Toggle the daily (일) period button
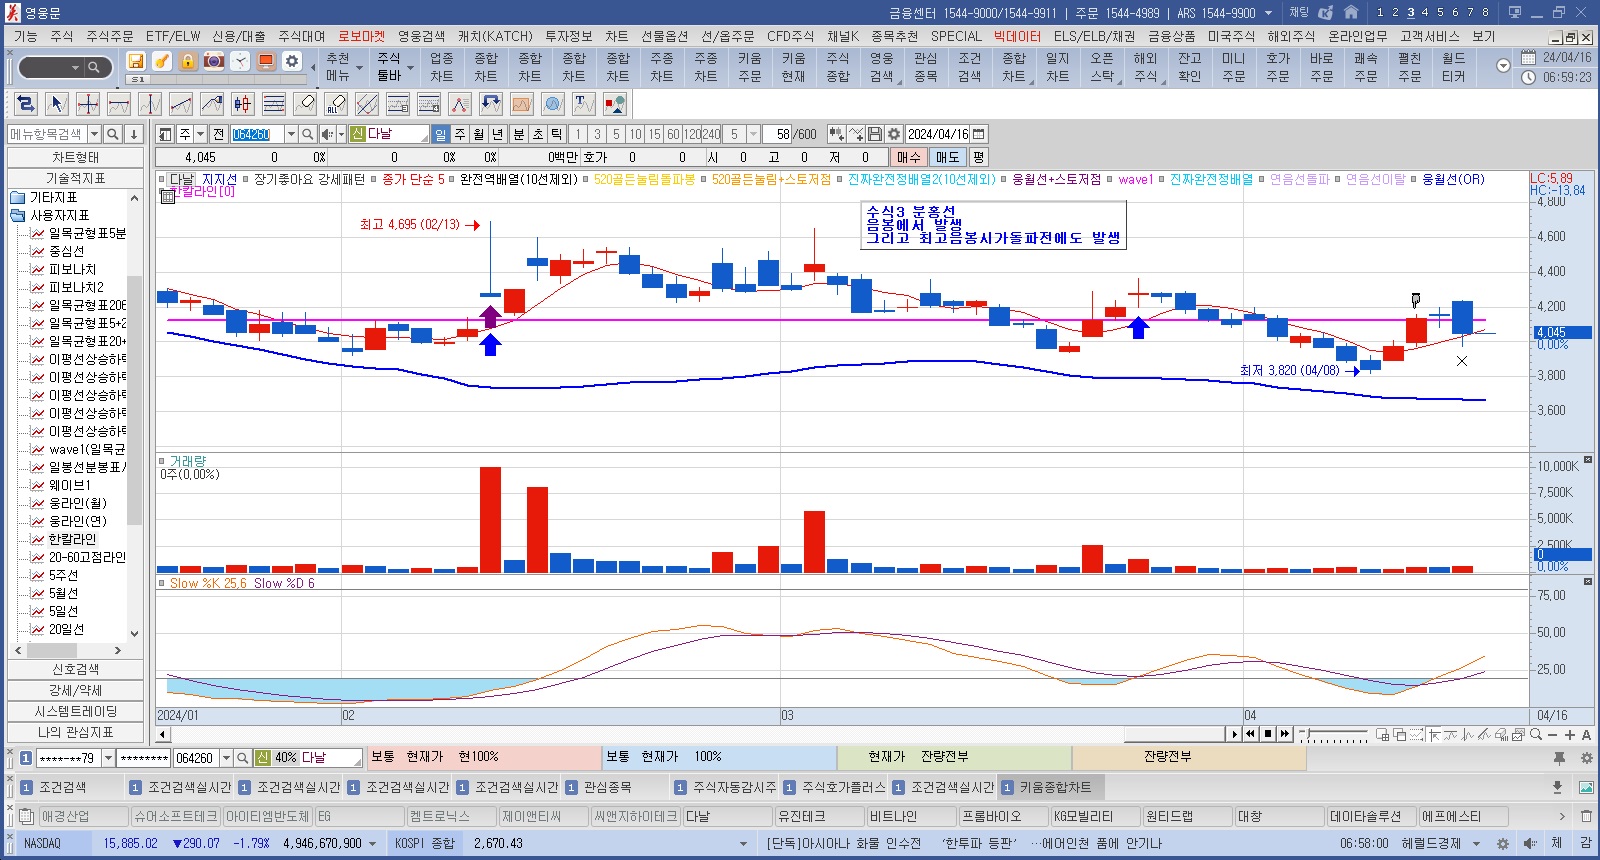This screenshot has height=860, width=1600. [441, 134]
